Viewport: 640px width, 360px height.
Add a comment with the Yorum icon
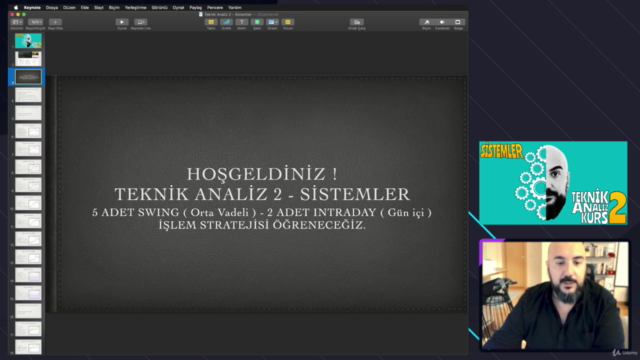tap(288, 22)
